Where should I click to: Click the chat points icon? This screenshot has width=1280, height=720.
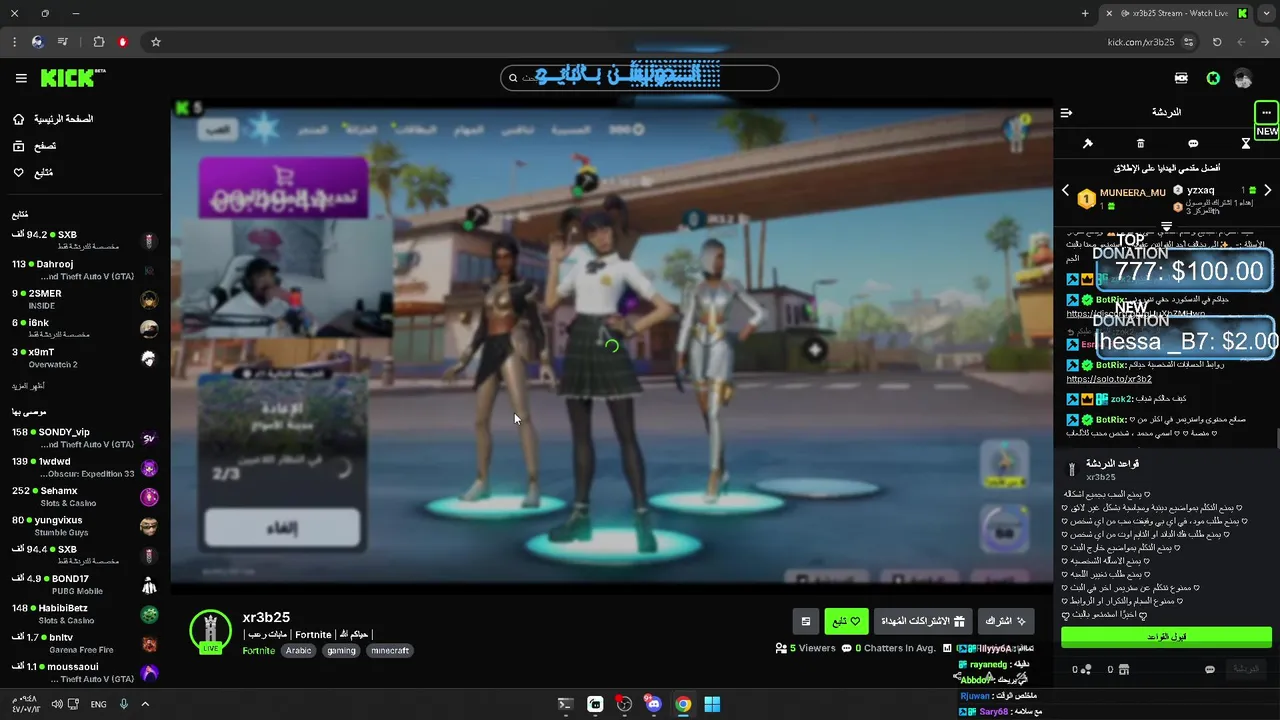pos(1086,669)
